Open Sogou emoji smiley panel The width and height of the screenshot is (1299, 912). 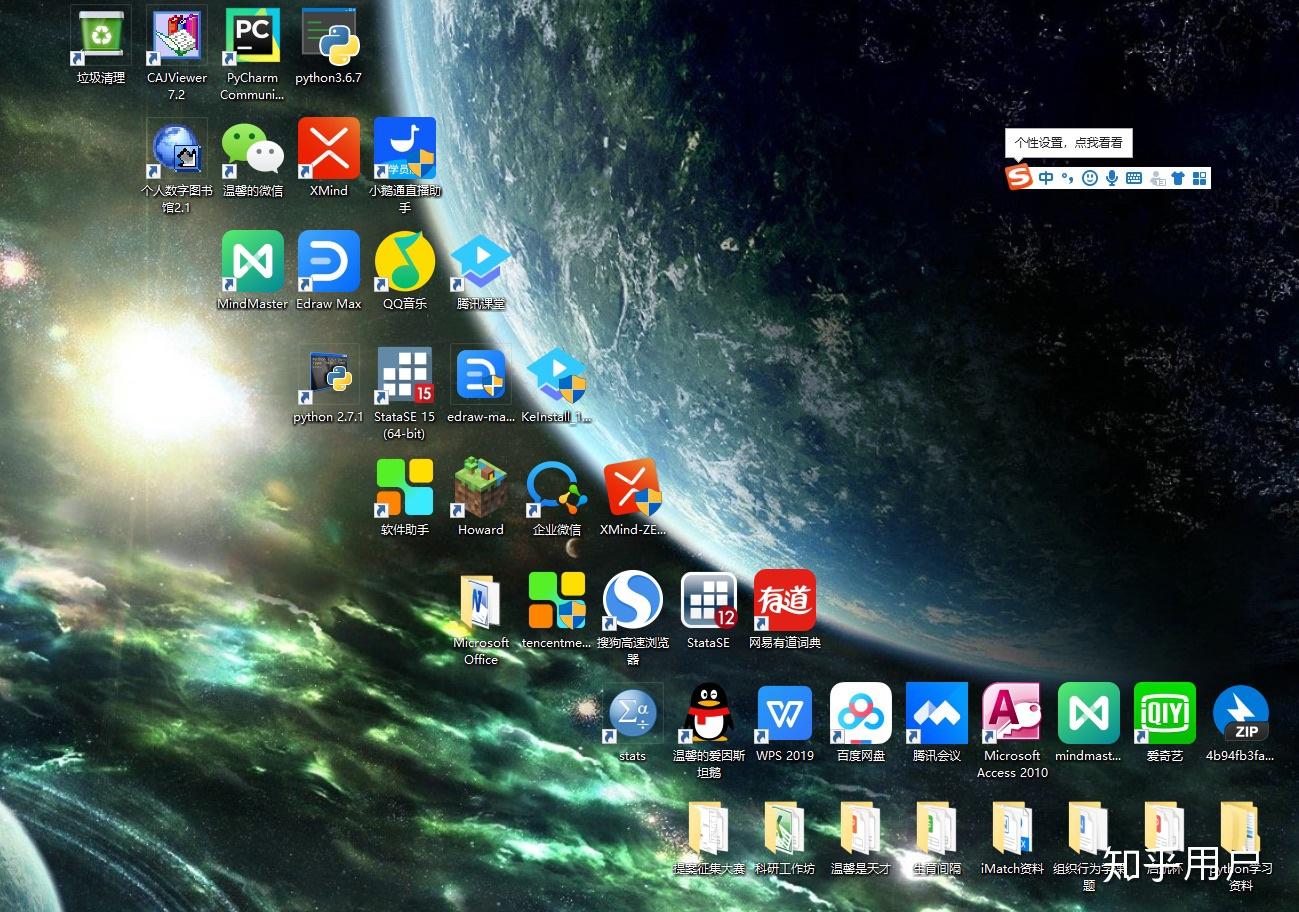(1090, 178)
